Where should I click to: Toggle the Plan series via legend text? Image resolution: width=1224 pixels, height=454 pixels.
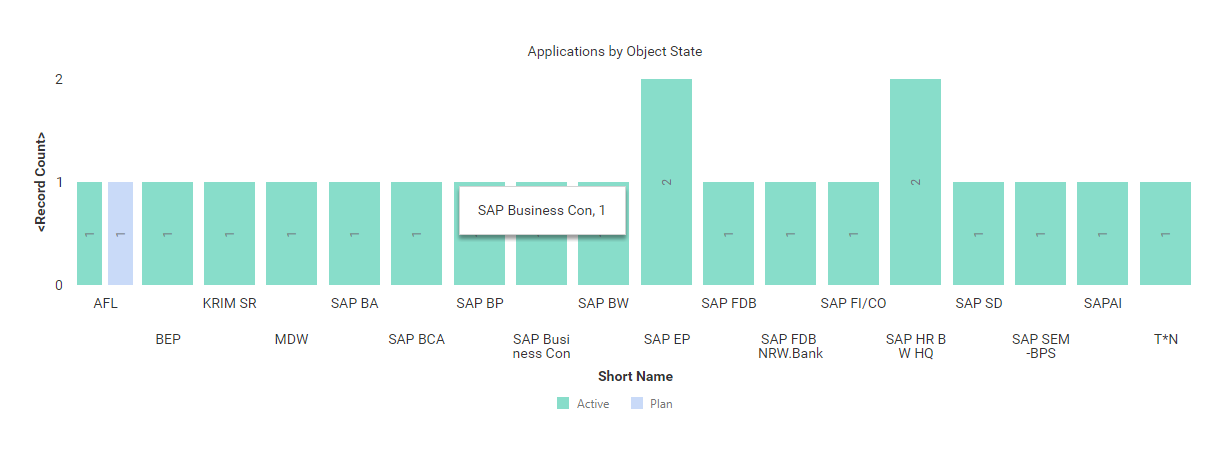point(661,404)
